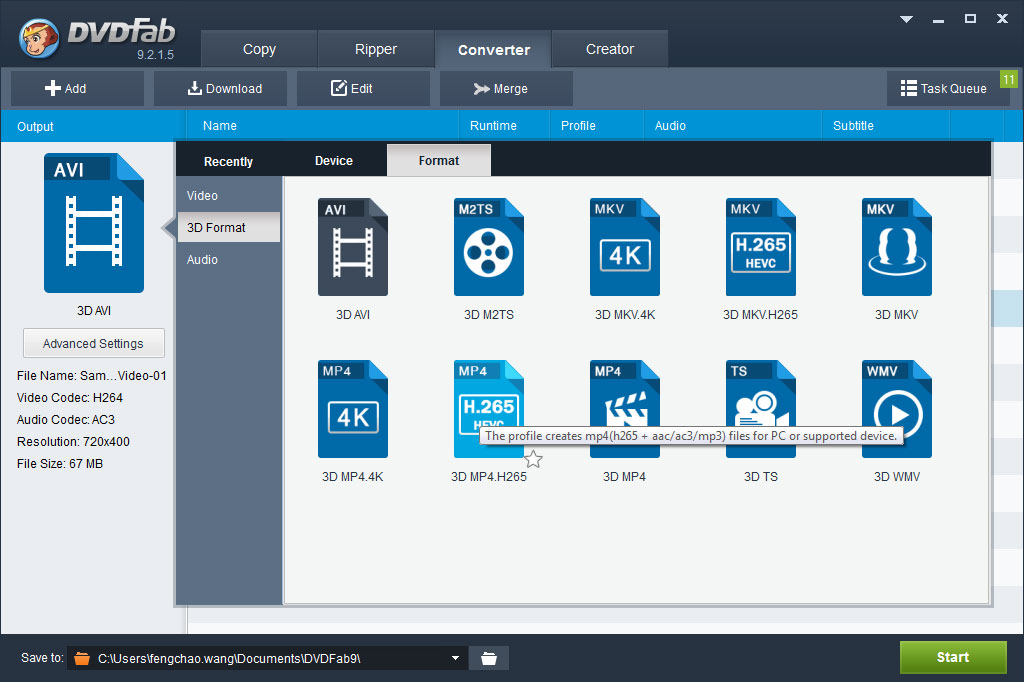Screen dimensions: 1024x682
Task: Expand the Save to path dropdown
Action: pyautogui.click(x=455, y=658)
